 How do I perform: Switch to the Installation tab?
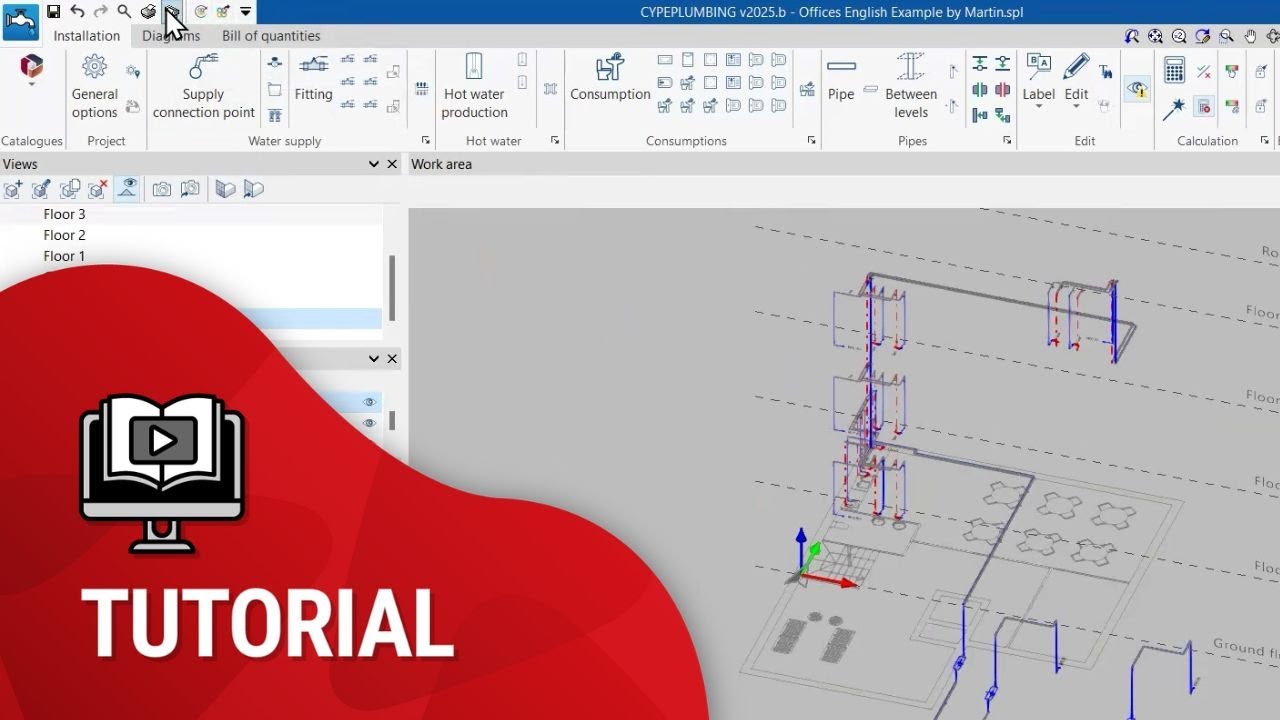87,36
